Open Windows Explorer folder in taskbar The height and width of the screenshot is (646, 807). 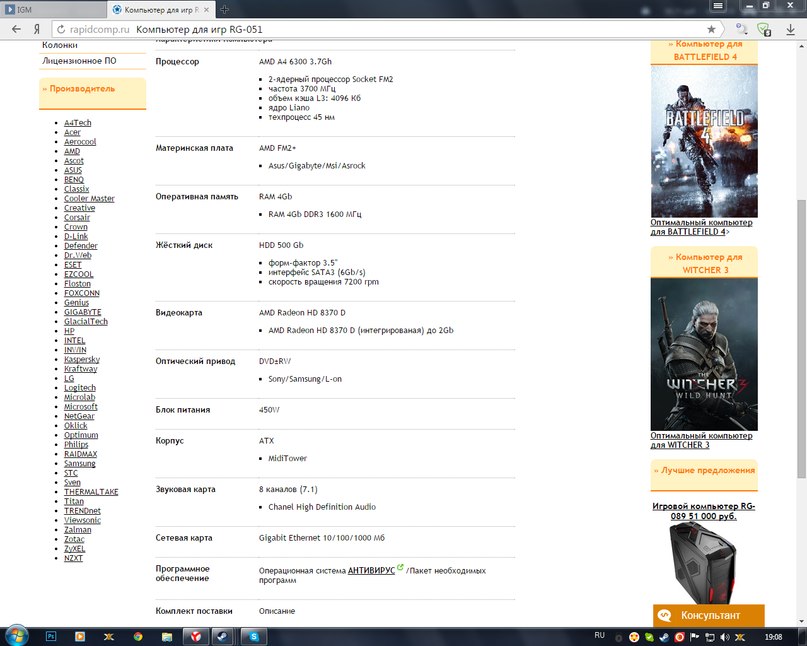click(167, 637)
